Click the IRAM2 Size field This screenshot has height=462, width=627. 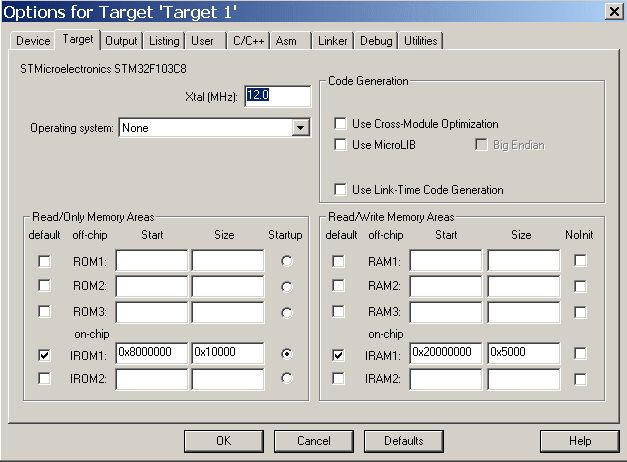(x=523, y=379)
